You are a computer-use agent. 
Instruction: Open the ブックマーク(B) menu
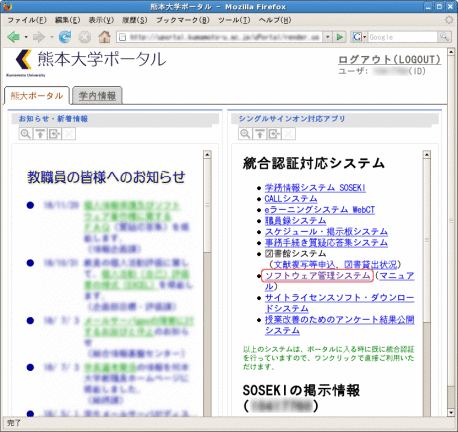pos(183,20)
